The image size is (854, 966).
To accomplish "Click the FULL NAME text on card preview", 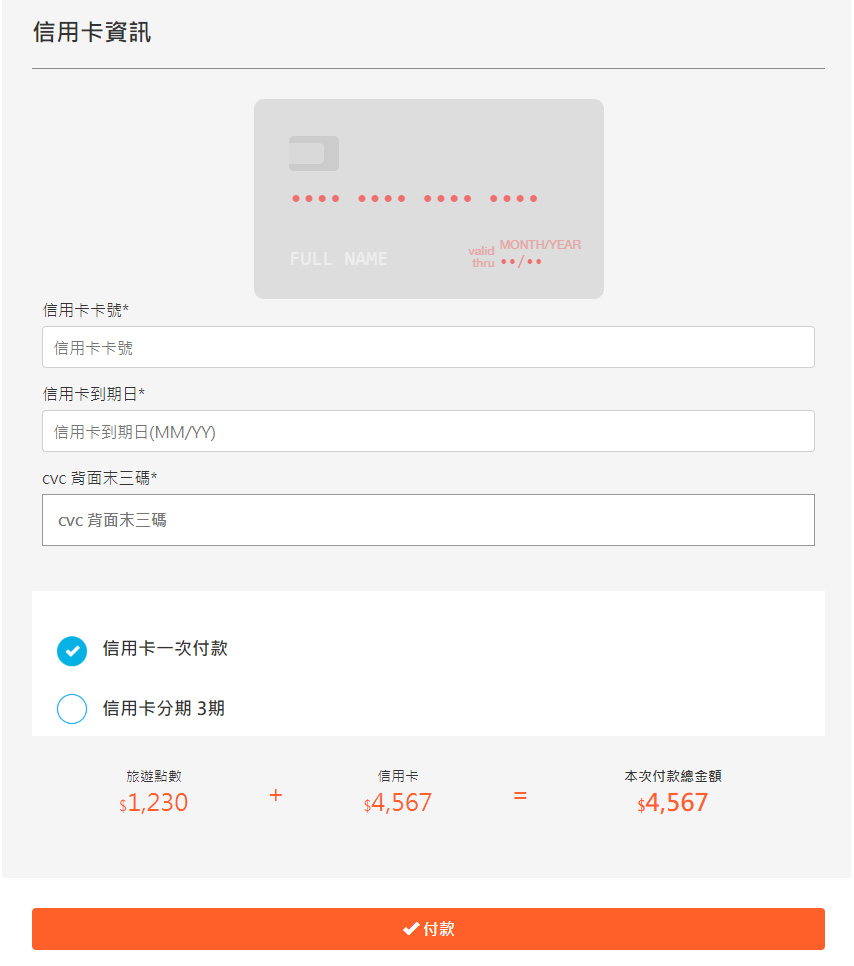I will coord(338,259).
